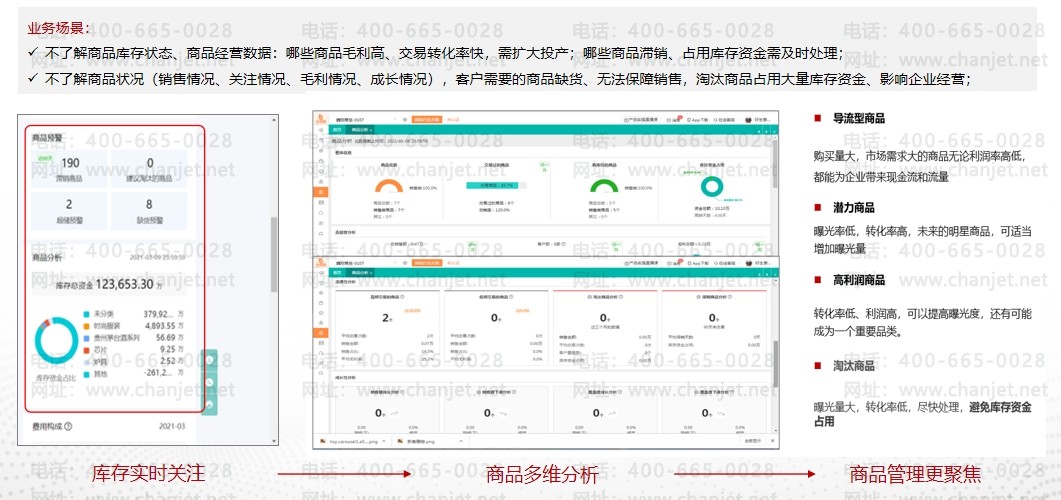The image size is (1061, 500).
Task: Click the help icon beside 费用构成
Action: tap(70, 427)
